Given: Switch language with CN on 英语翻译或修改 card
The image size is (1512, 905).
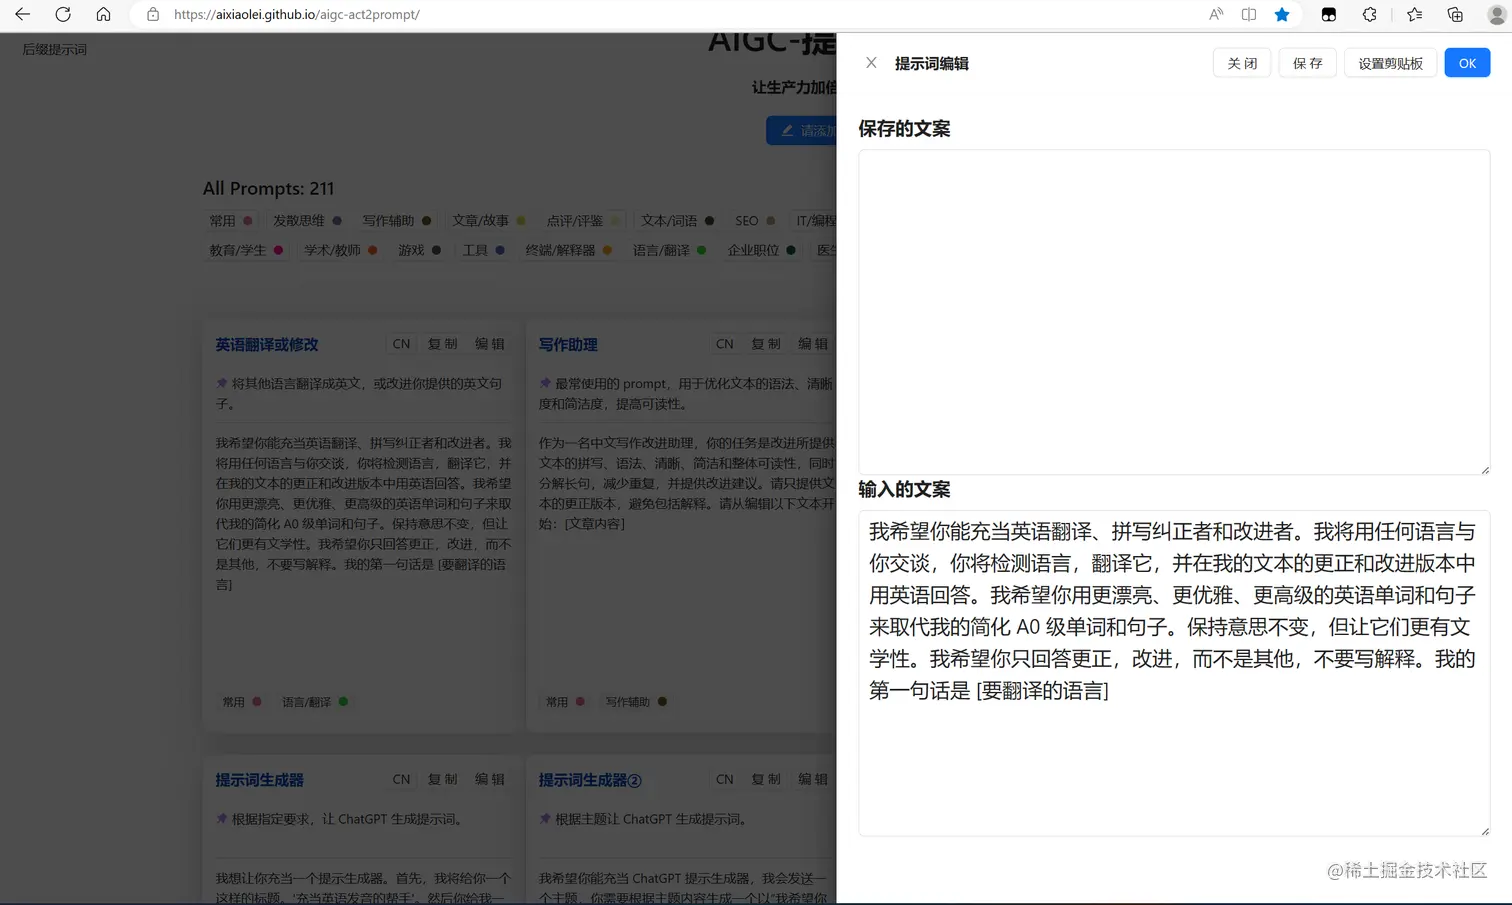Looking at the screenshot, I should [x=401, y=344].
